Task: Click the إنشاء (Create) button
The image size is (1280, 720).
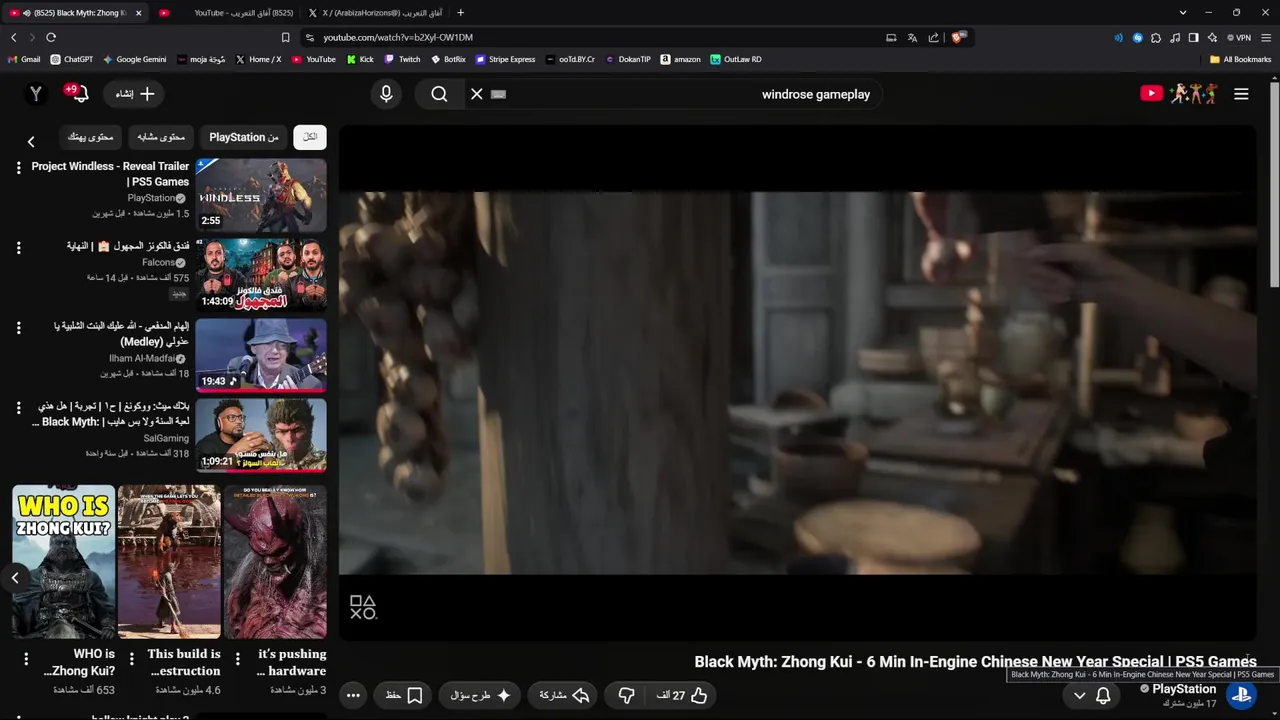Action: click(134, 94)
